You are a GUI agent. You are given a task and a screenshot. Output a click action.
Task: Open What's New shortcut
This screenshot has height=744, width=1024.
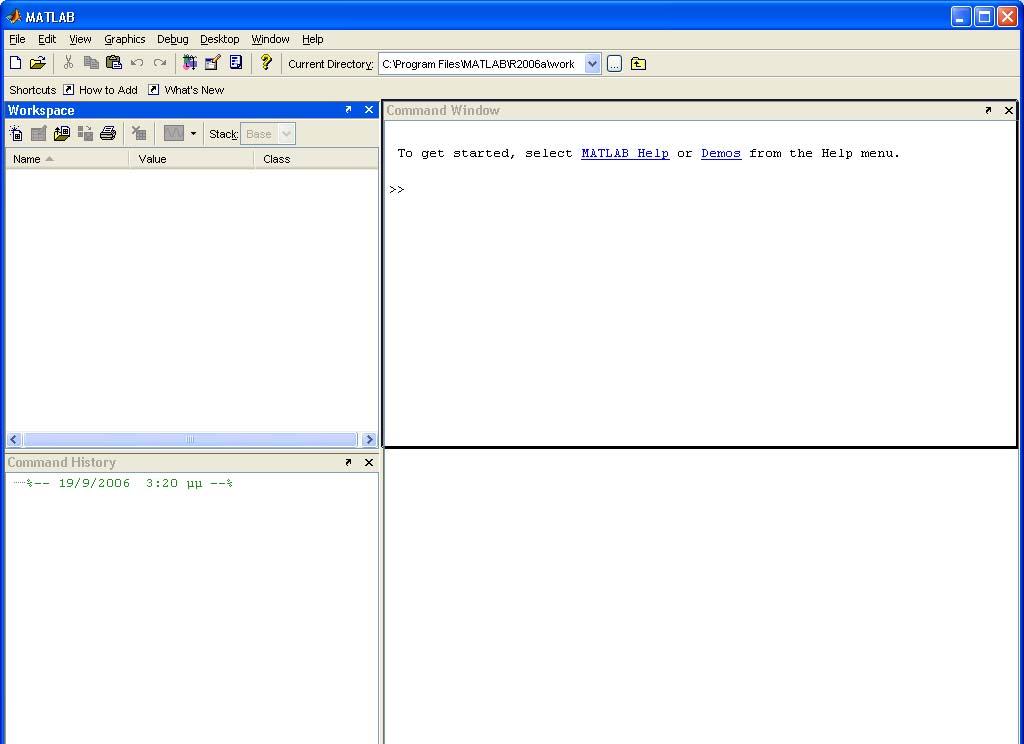point(186,90)
